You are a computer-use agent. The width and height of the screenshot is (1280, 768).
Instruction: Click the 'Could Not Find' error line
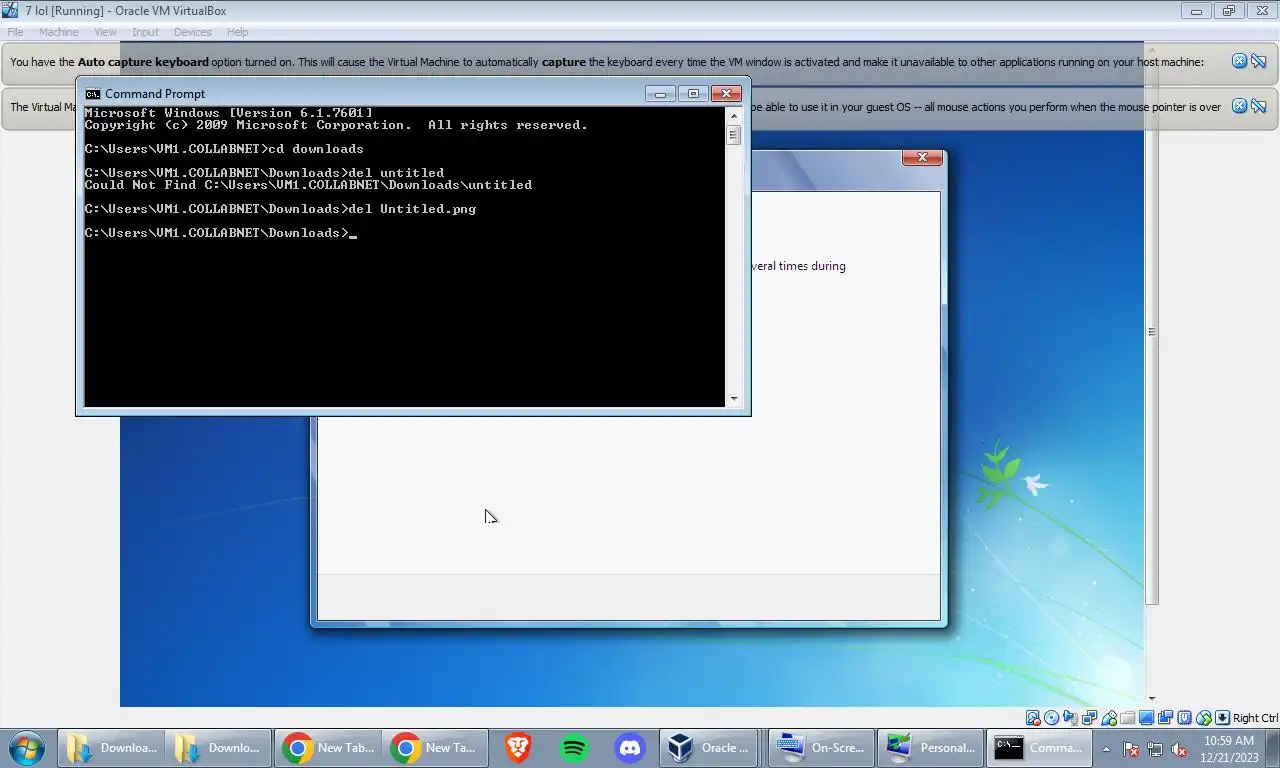coord(308,185)
